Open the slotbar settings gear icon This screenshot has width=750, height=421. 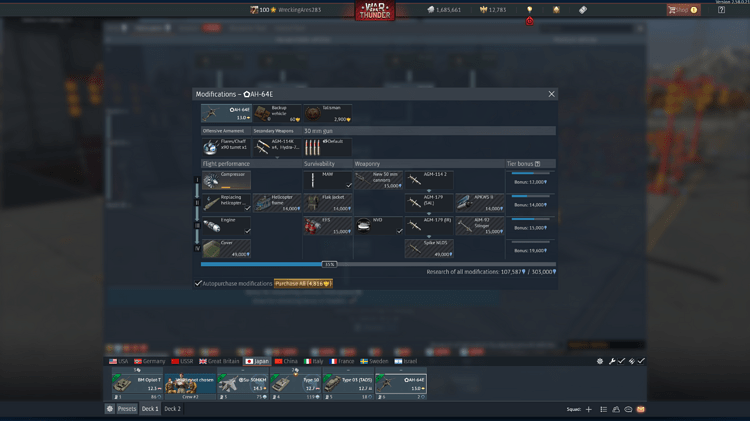click(110, 409)
